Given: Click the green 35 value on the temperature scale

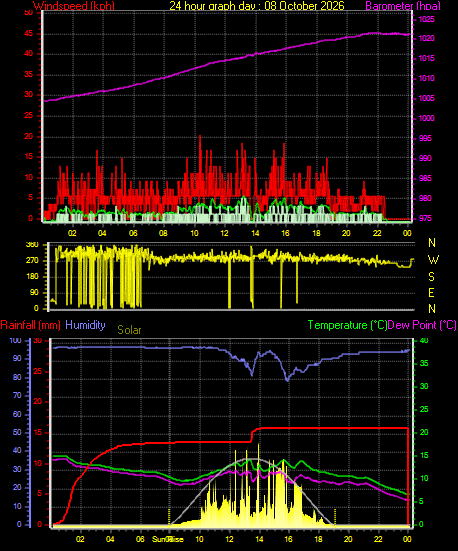Looking at the screenshot, I should point(424,363).
